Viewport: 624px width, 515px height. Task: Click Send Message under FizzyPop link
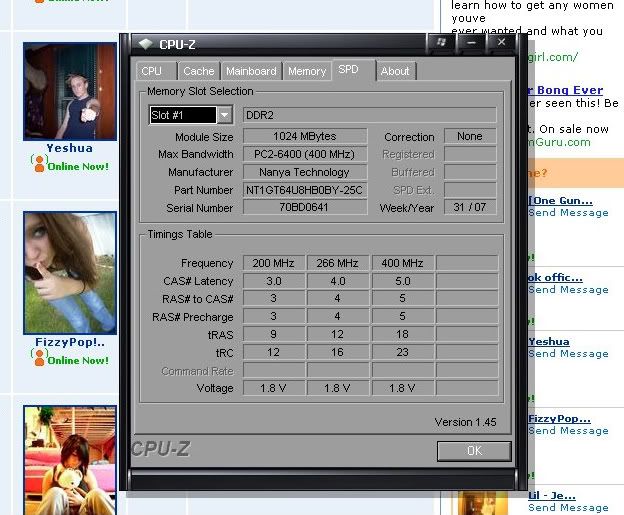point(568,431)
